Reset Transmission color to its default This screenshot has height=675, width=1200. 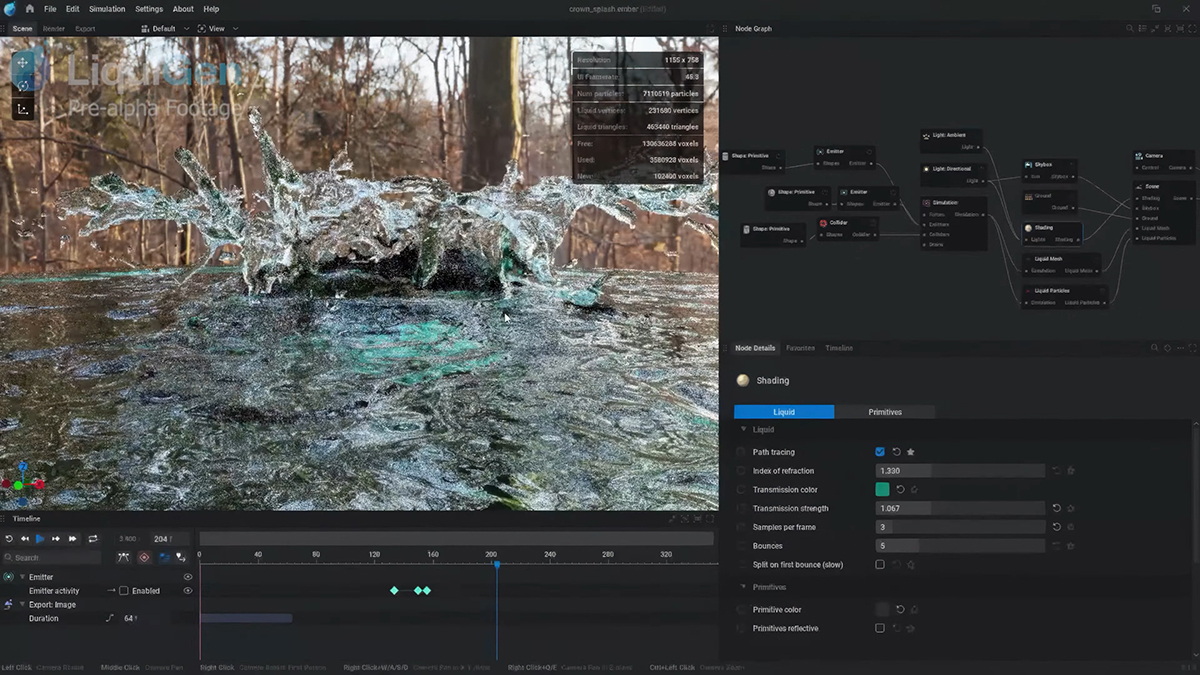pos(900,490)
